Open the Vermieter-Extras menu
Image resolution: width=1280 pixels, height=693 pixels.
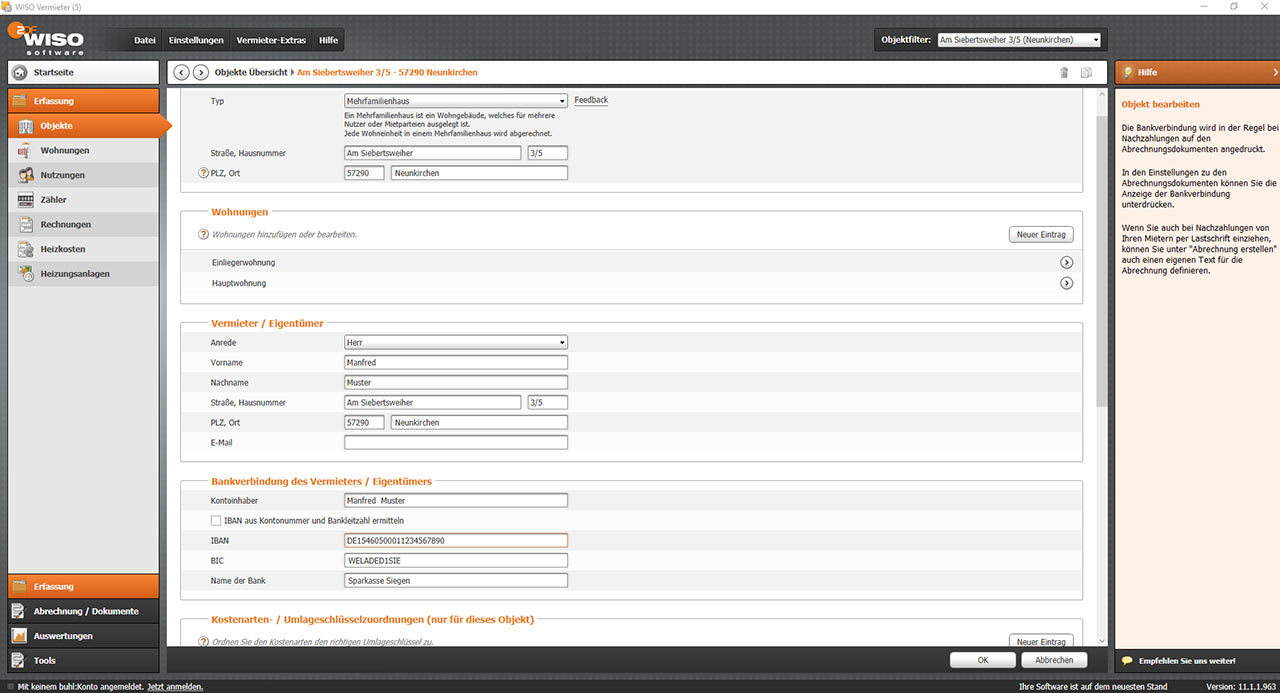pyautogui.click(x=271, y=40)
